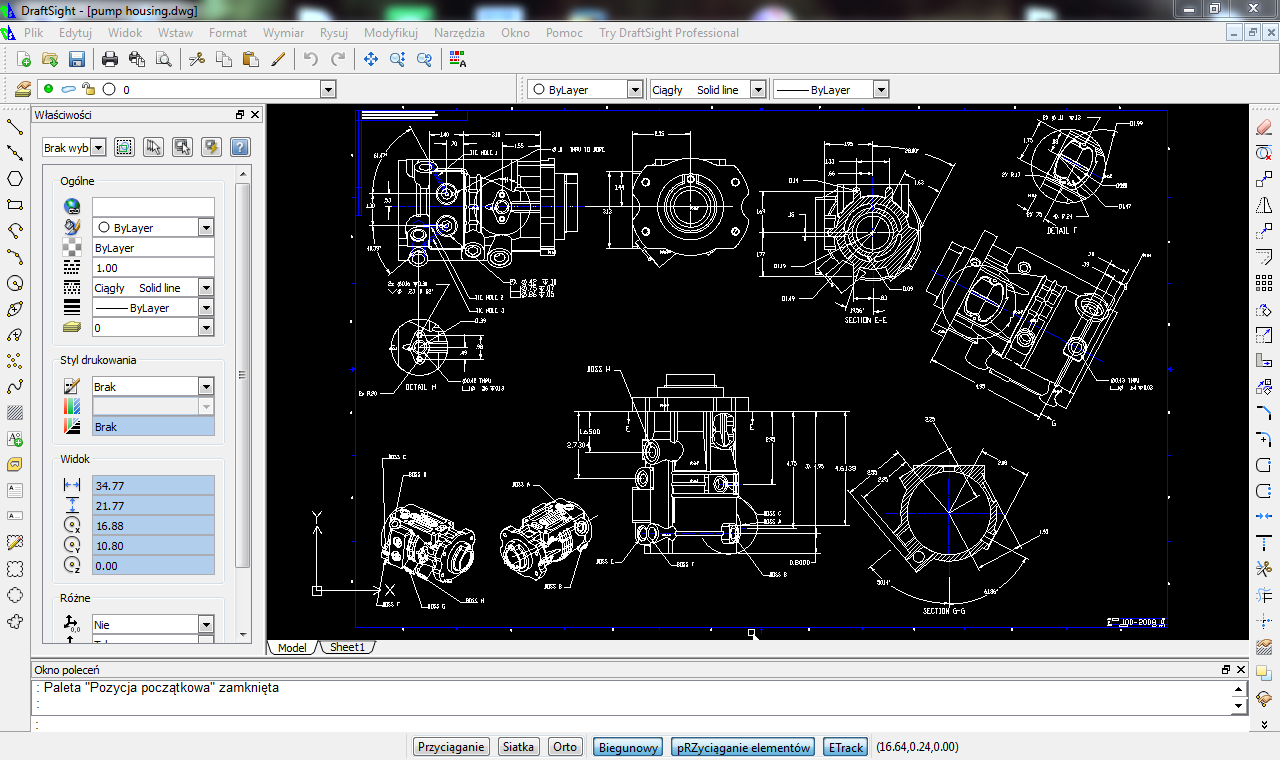1280x760 pixels.
Task: Open the layer selection dropdown
Action: tap(327, 90)
